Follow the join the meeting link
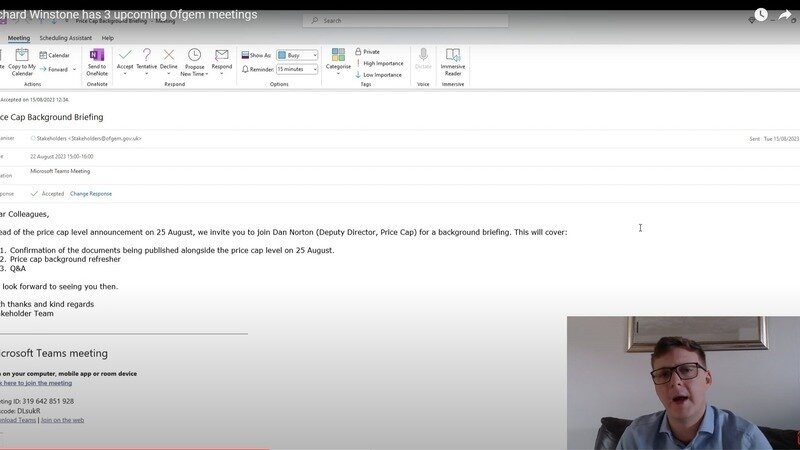This screenshot has width=800, height=450. (x=36, y=383)
